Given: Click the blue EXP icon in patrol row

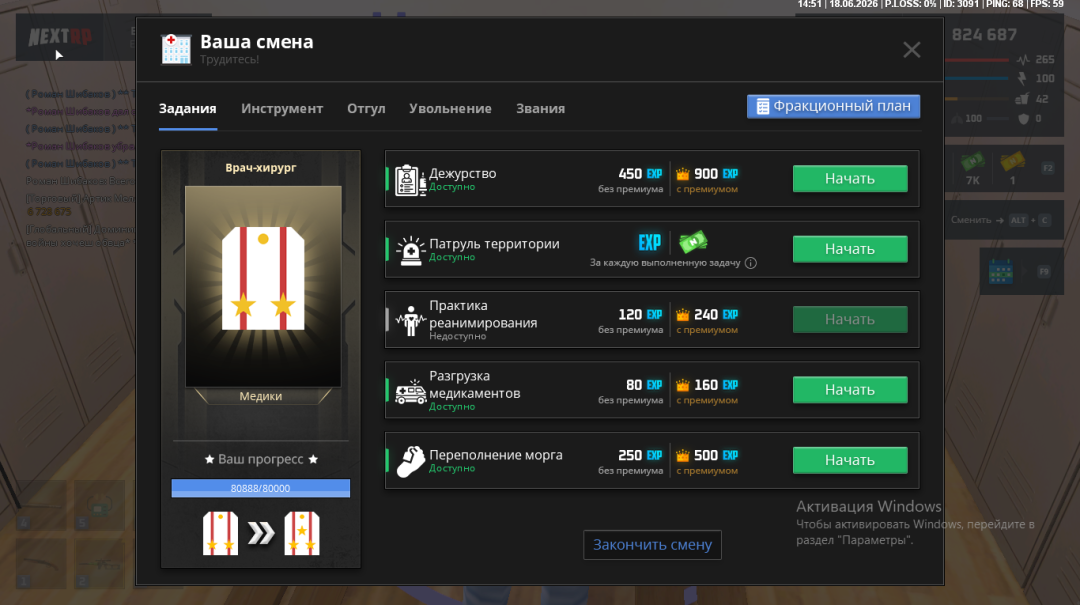Looking at the screenshot, I should point(650,243).
